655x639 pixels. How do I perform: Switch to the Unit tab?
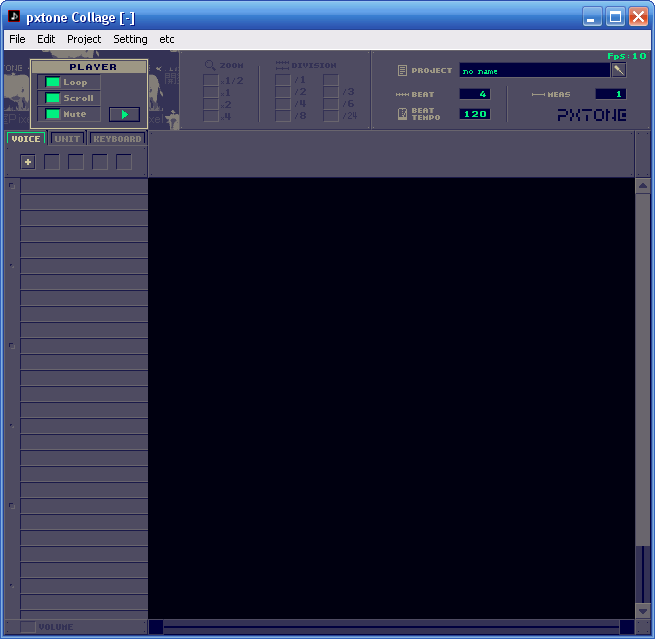click(x=68, y=139)
